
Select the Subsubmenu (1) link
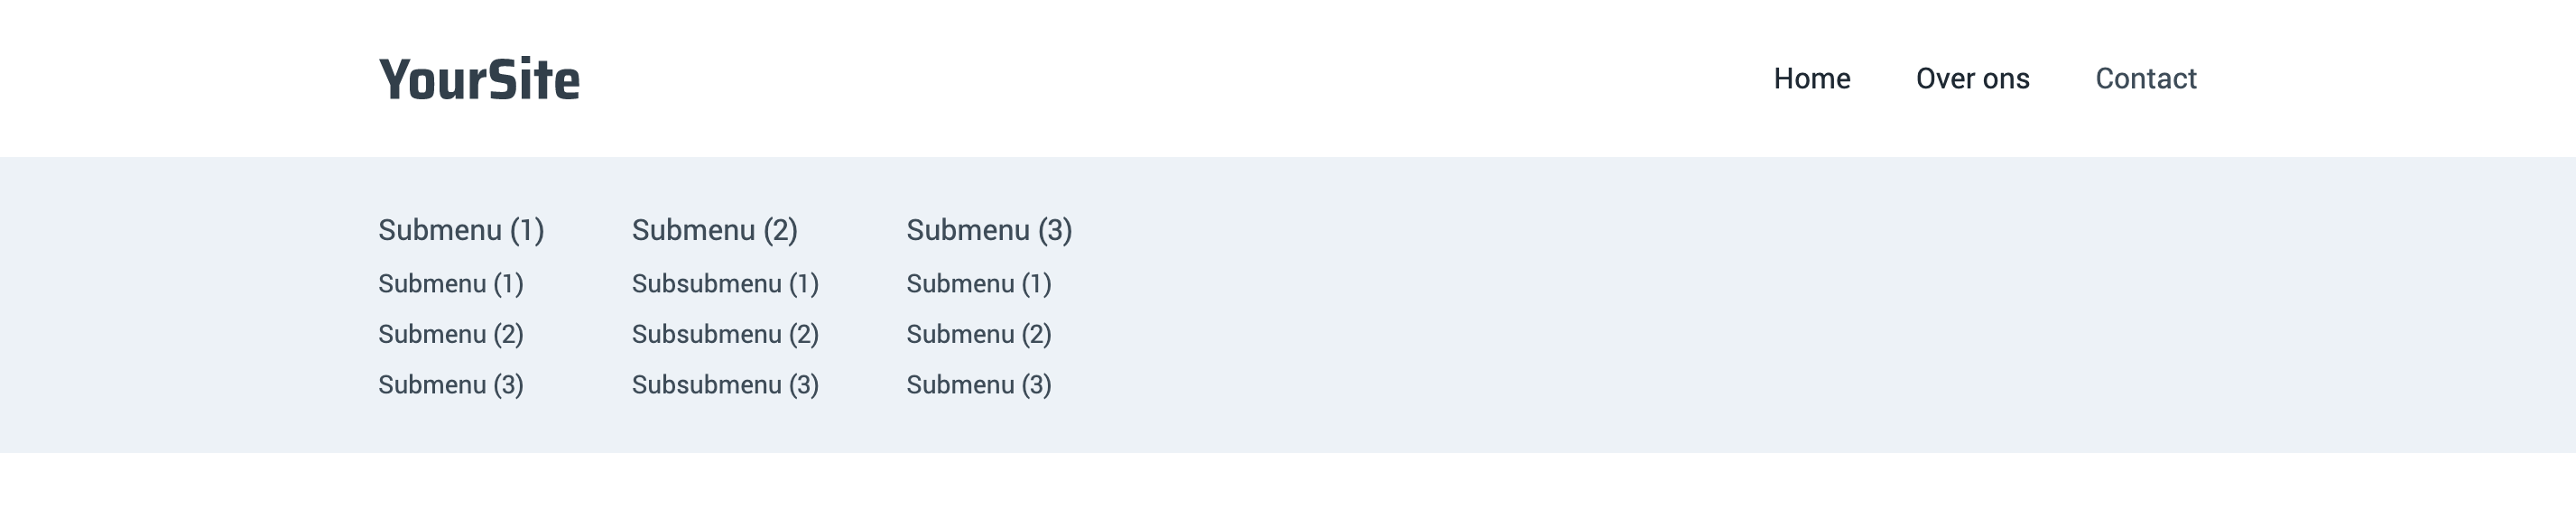click(725, 284)
